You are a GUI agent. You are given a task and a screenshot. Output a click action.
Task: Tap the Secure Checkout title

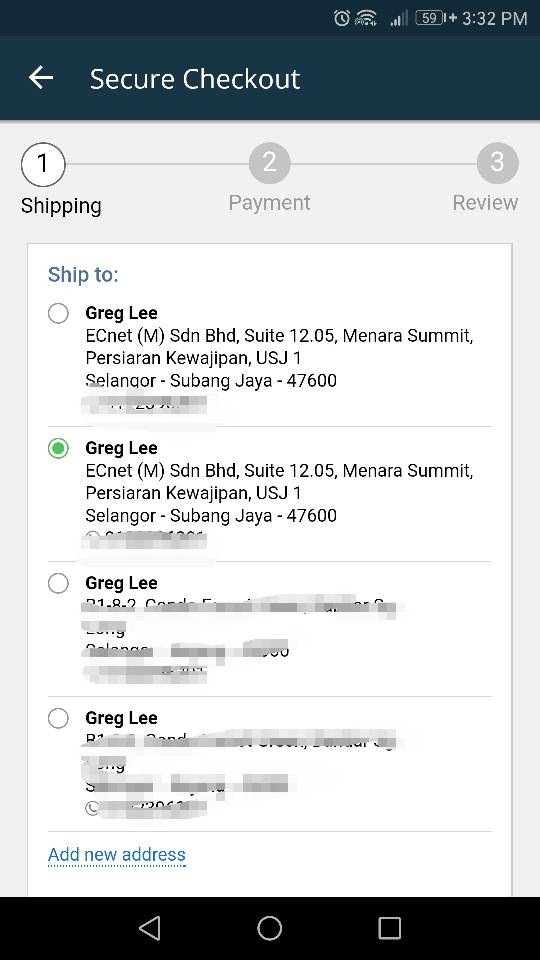point(195,79)
